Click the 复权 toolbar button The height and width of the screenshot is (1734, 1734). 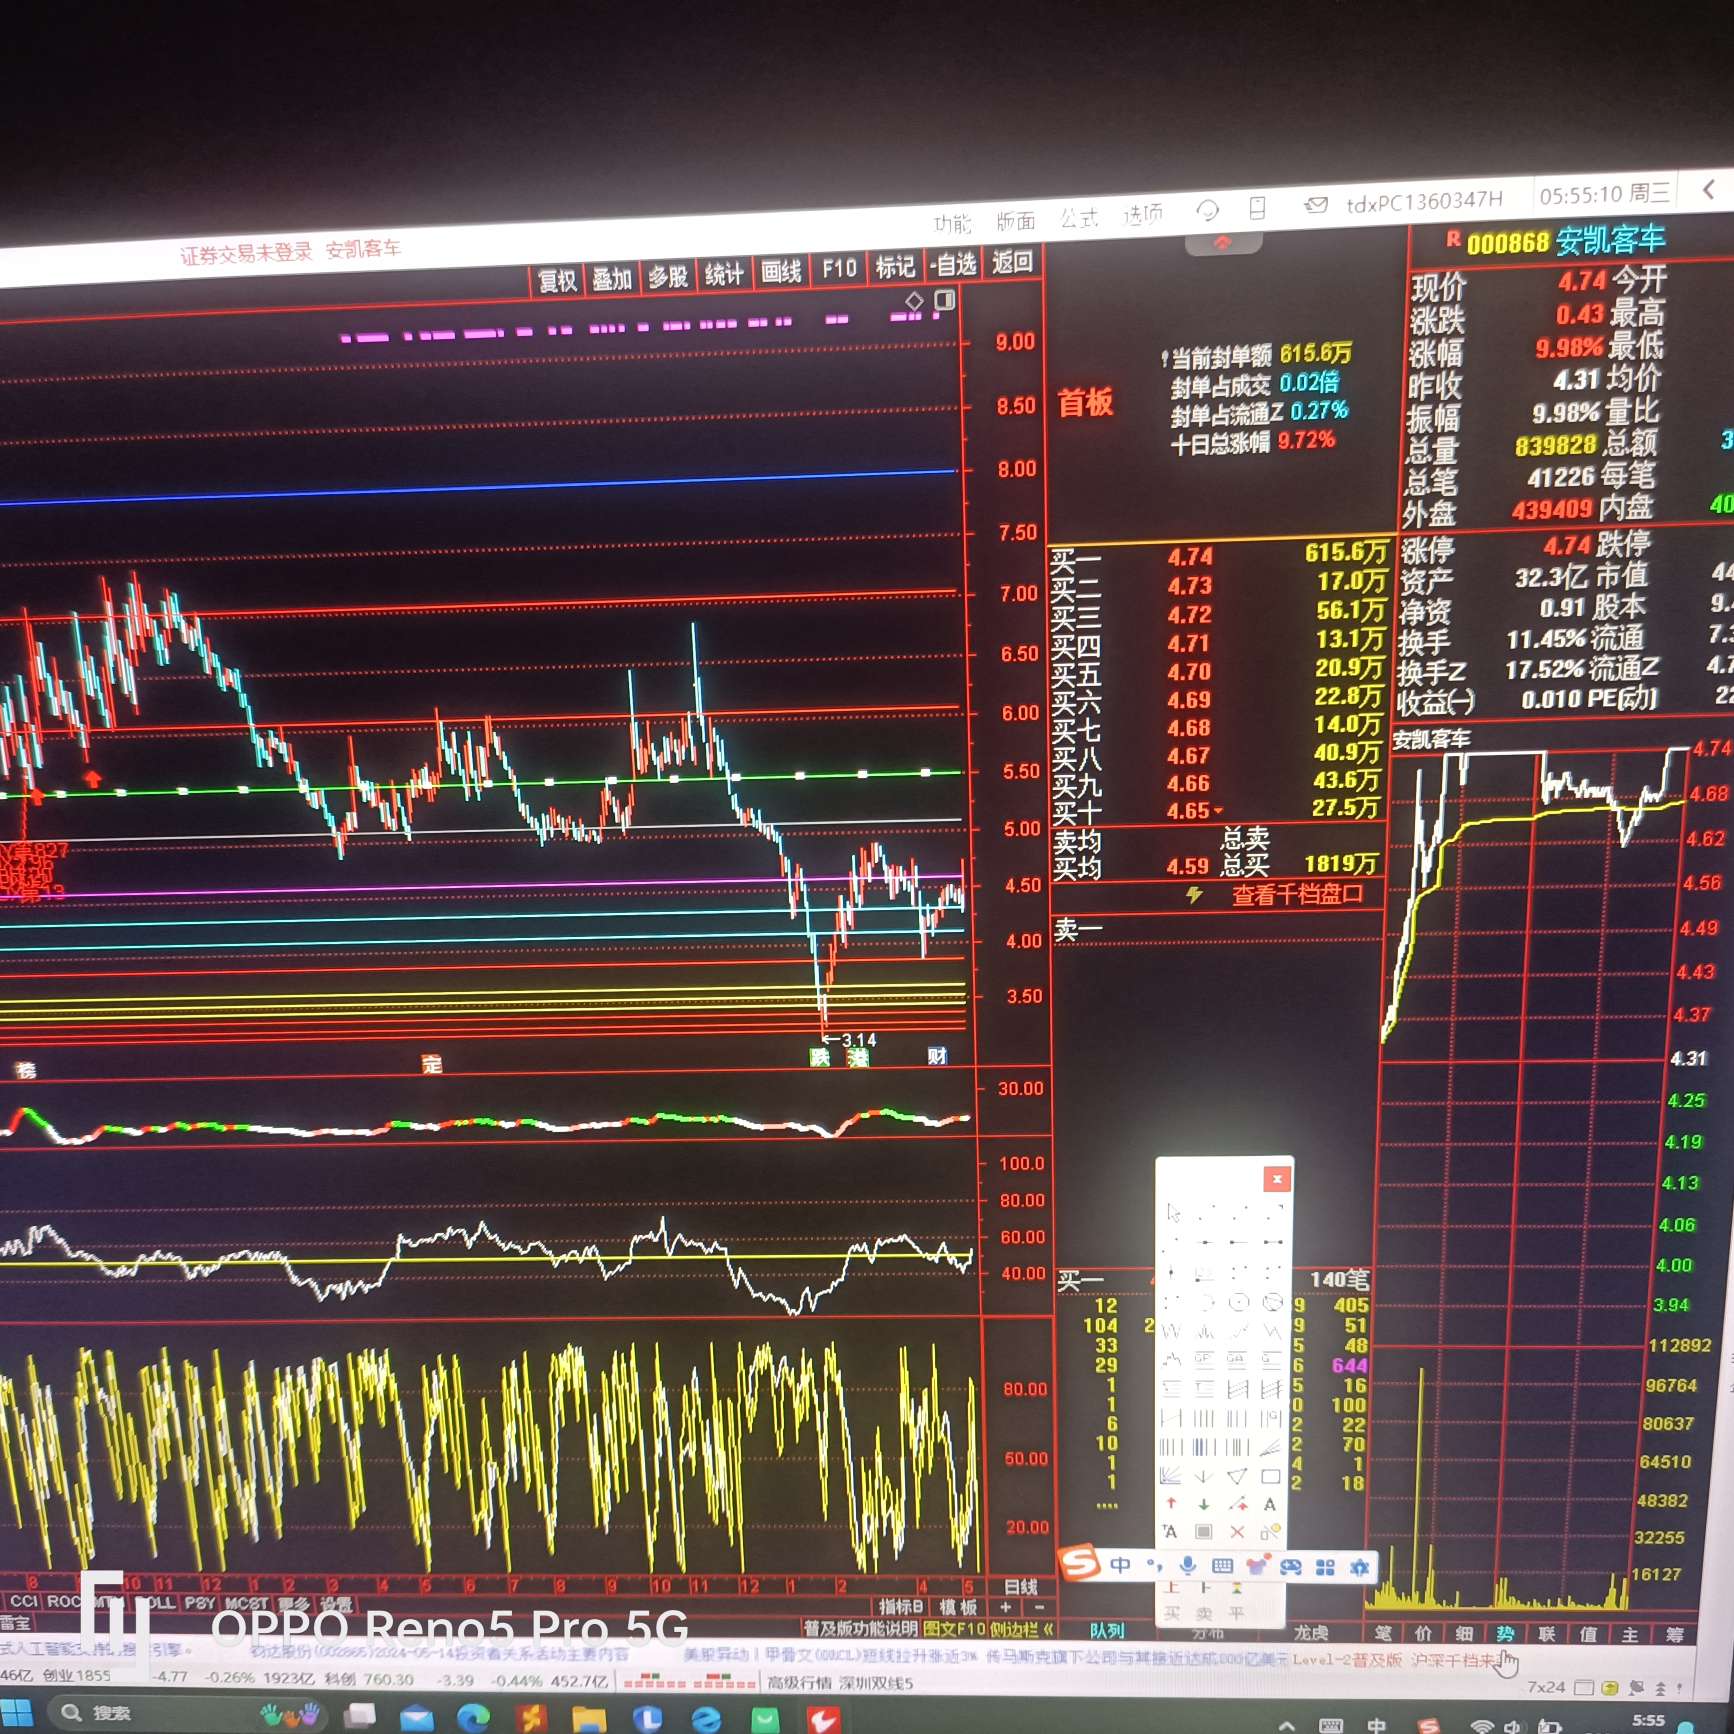point(557,281)
